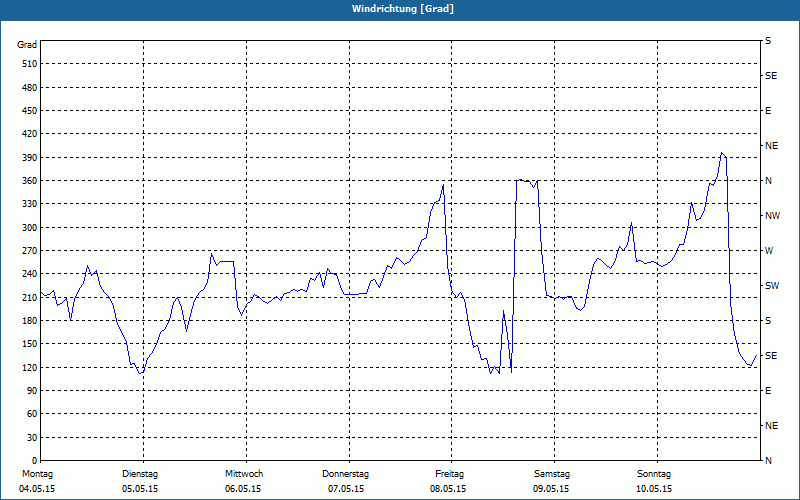Click the 180 y-axis value

[x=30, y=321]
